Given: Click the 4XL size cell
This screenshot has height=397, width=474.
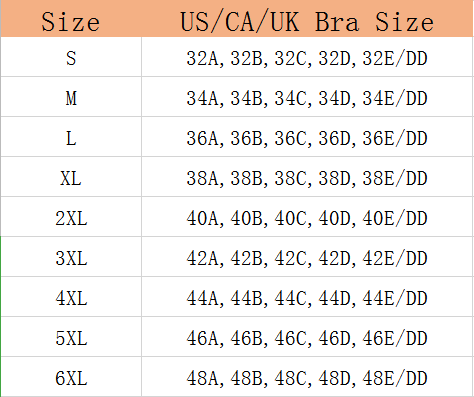Looking at the screenshot, I should (71, 297).
